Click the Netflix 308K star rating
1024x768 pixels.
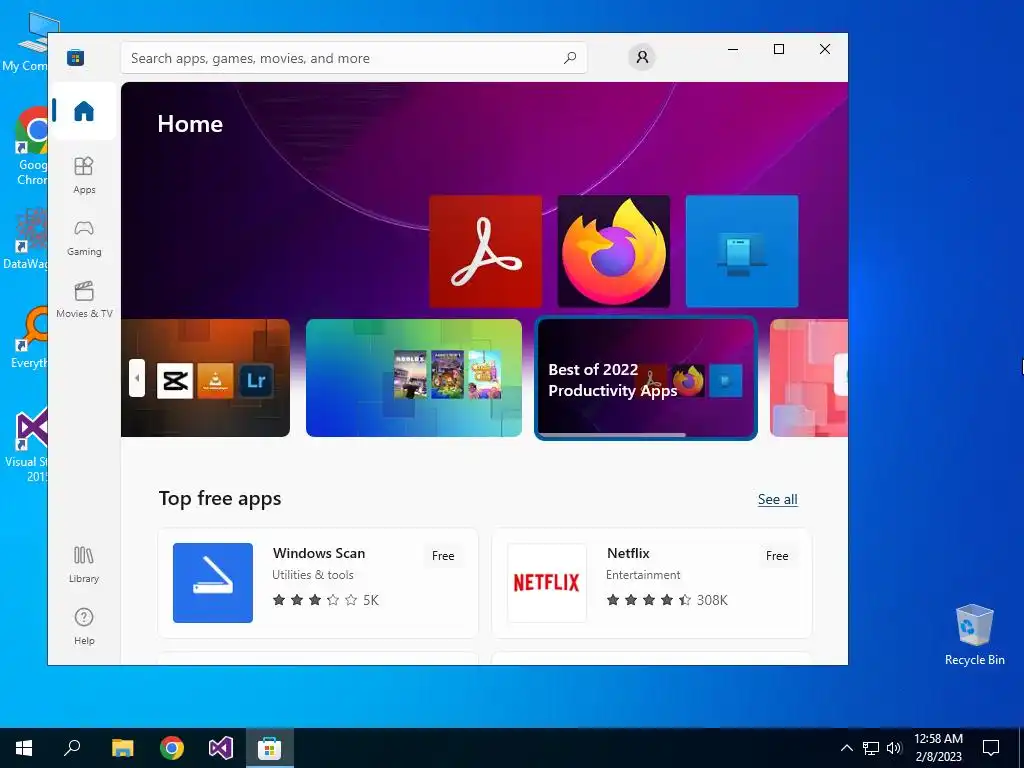[x=667, y=600]
